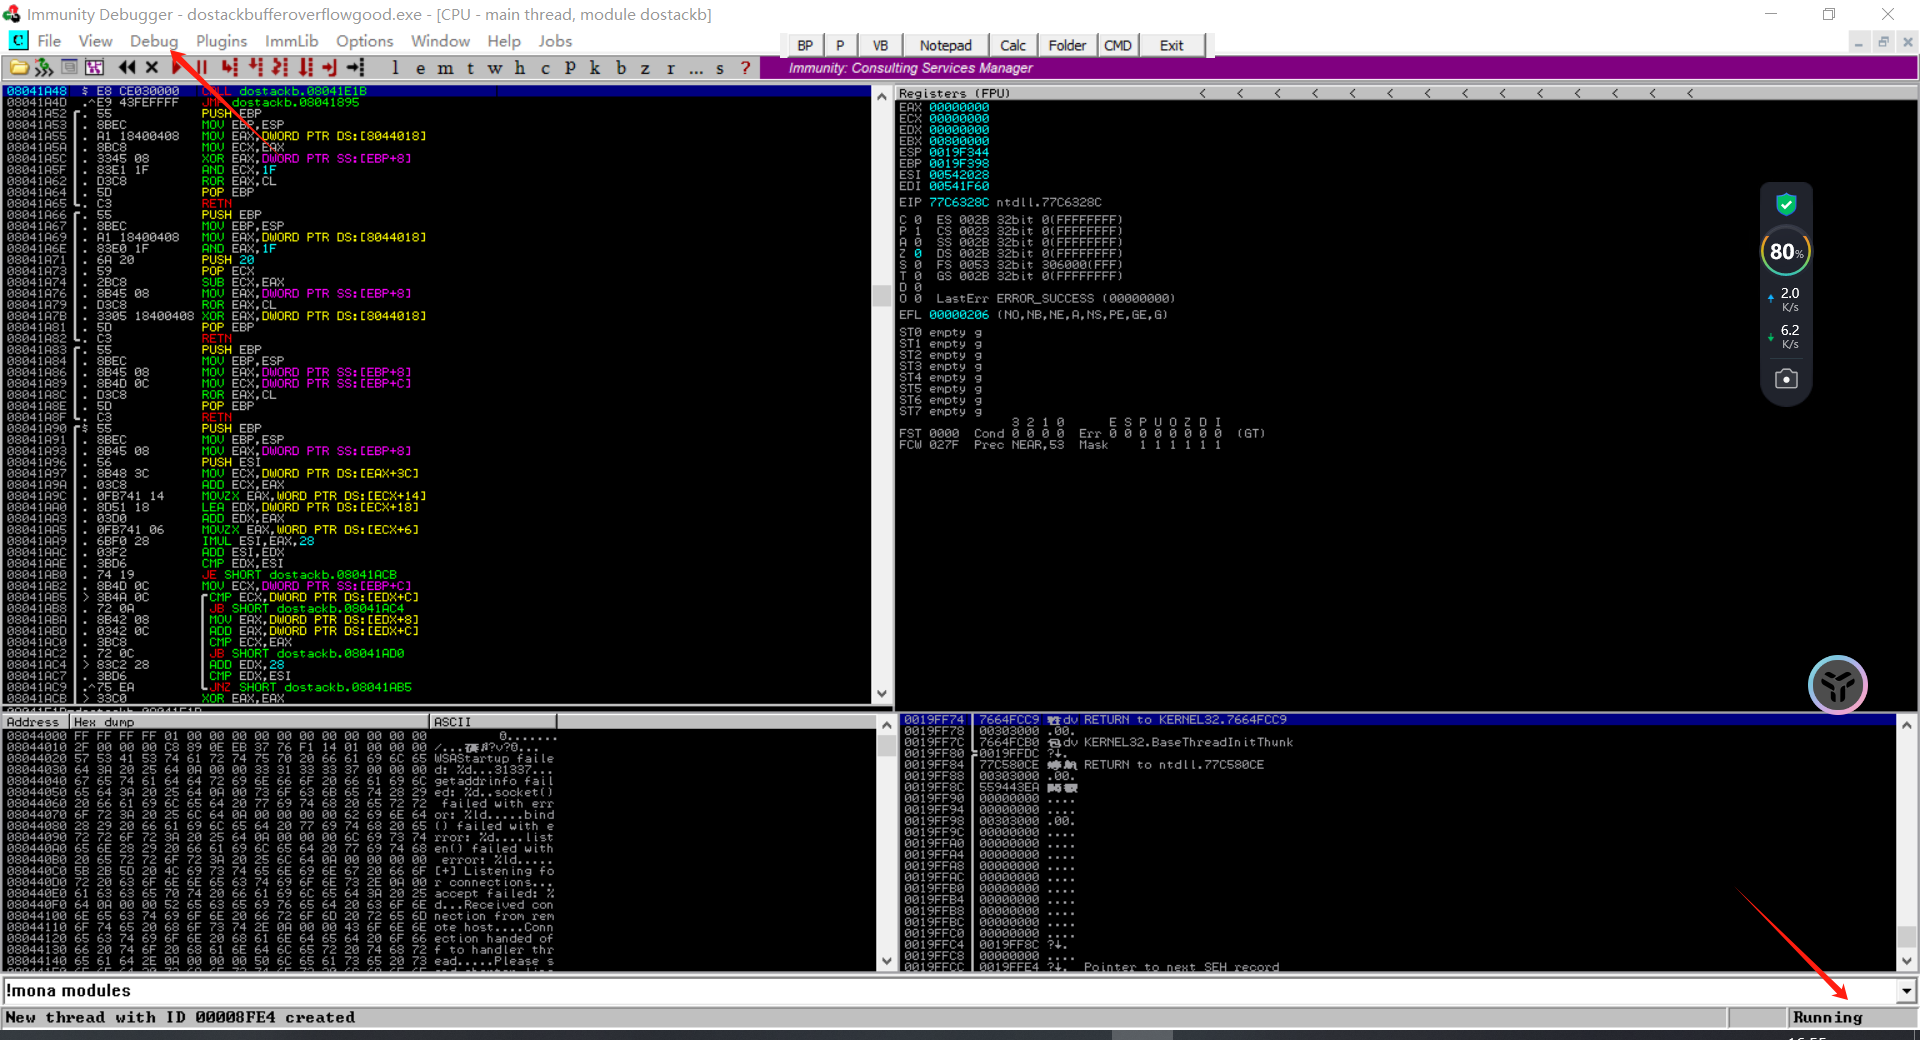
Task: Click the CMD button
Action: [x=1117, y=45]
